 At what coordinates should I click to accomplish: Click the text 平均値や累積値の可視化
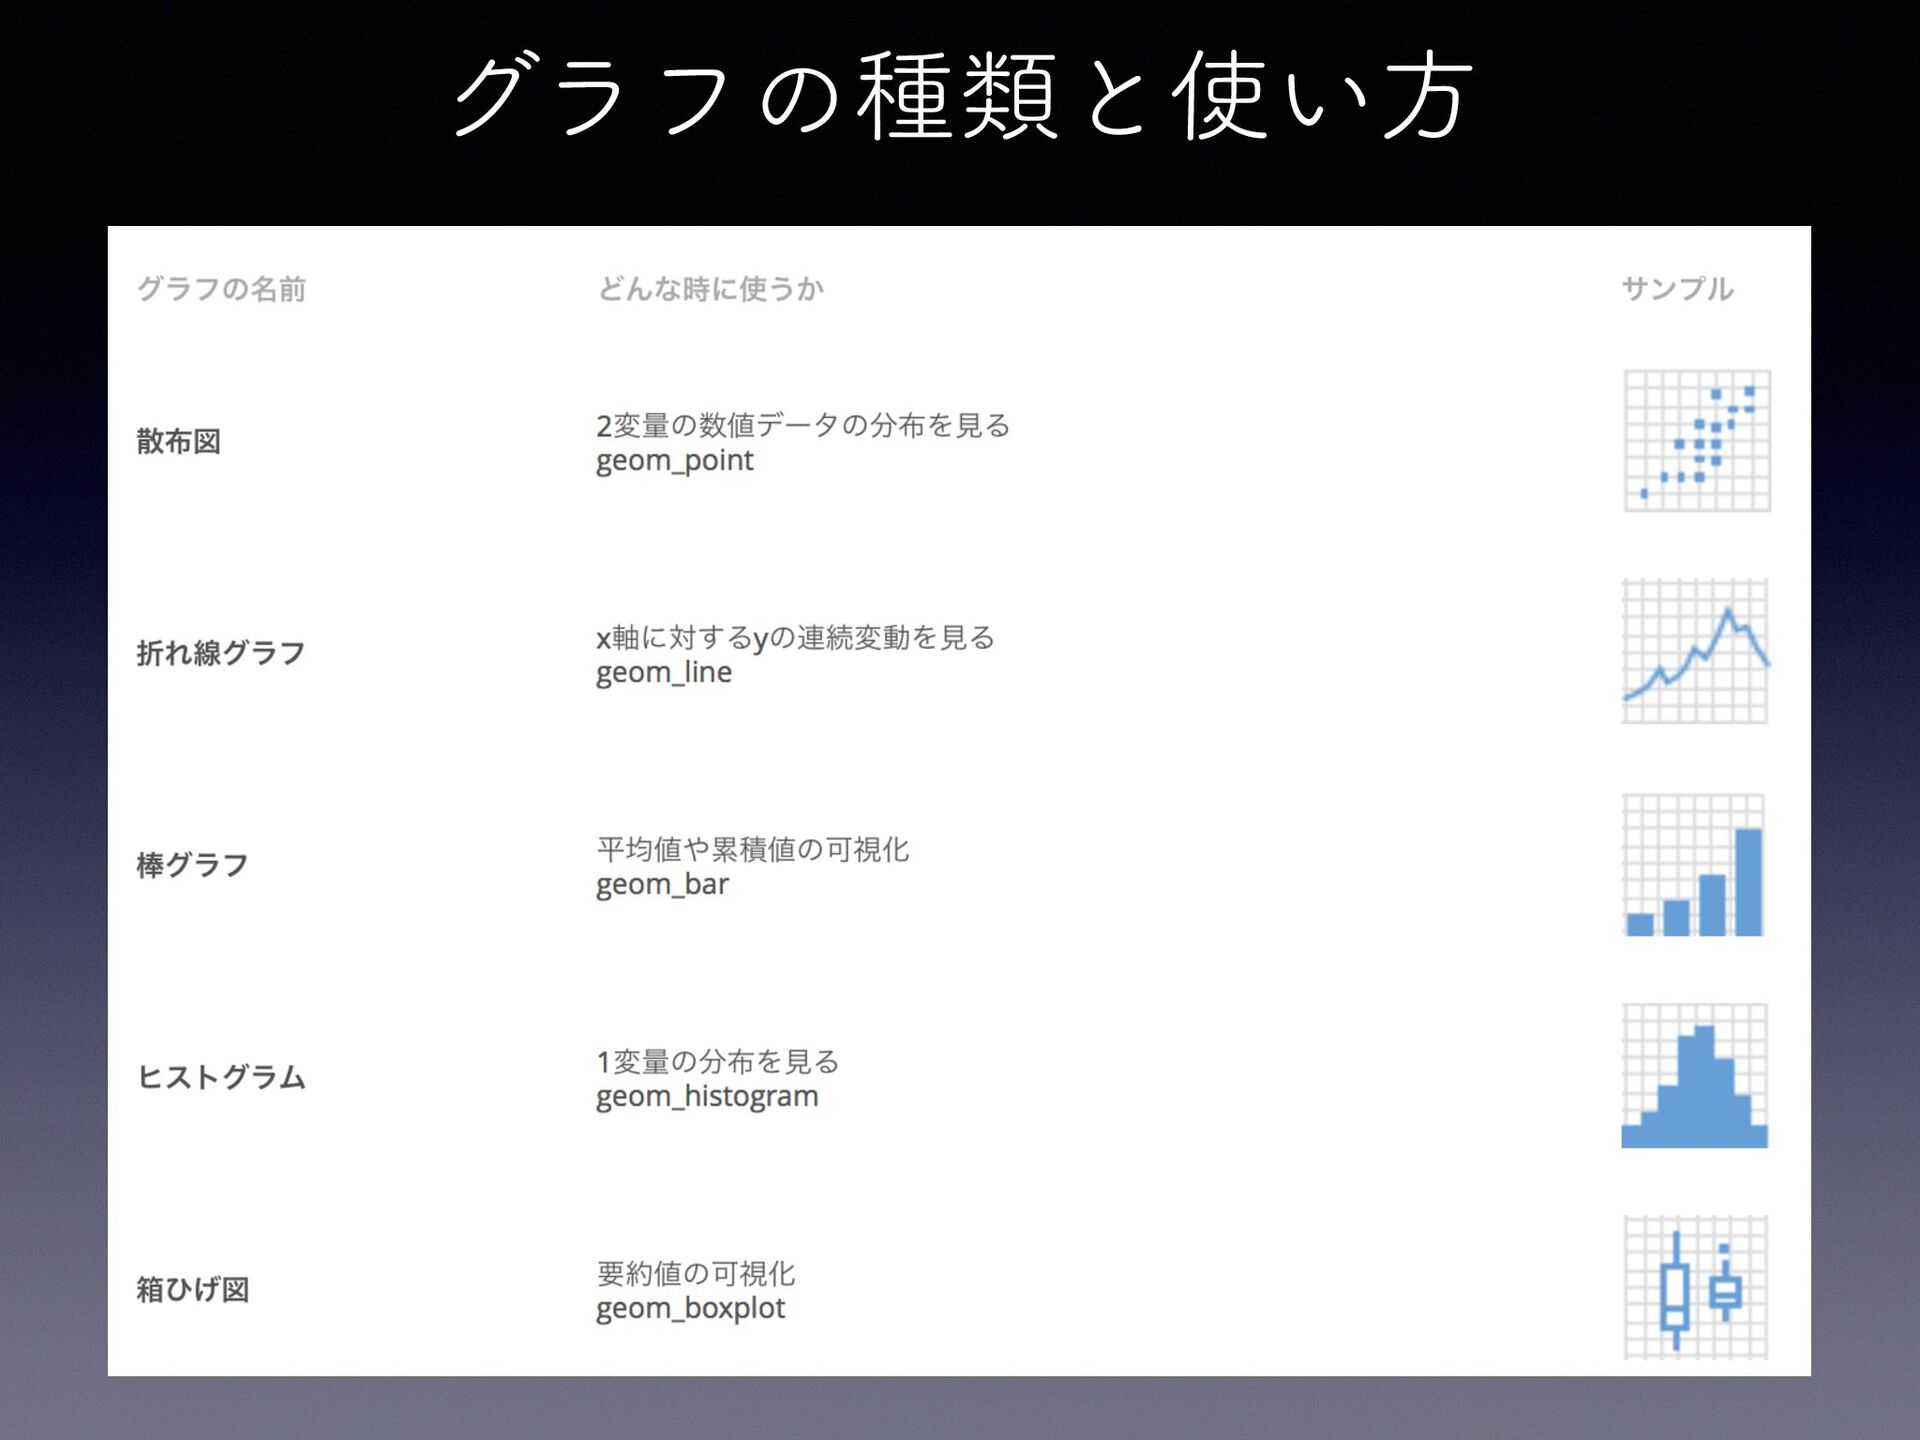coord(752,849)
